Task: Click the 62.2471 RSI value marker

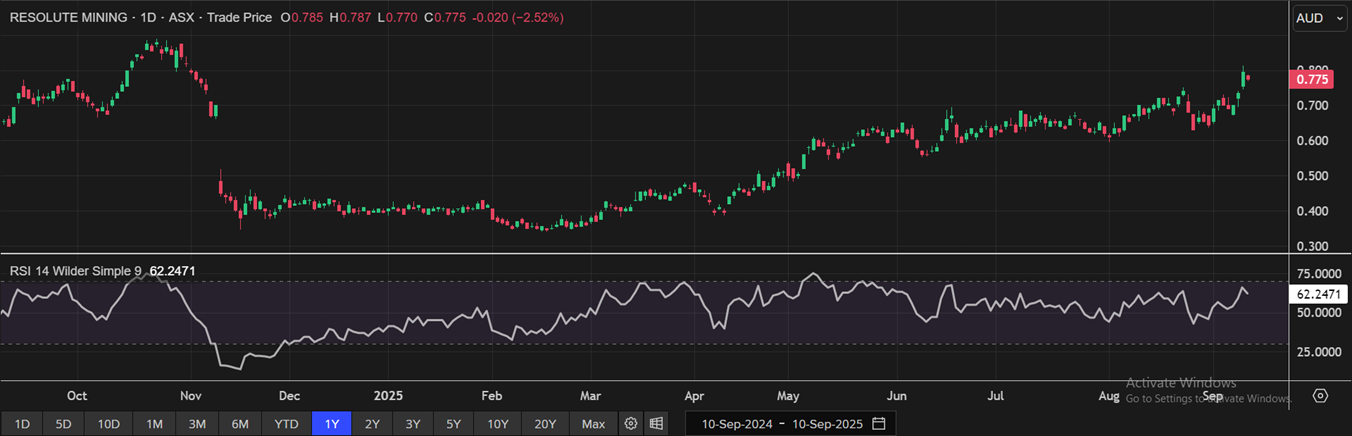Action: pyautogui.click(x=1319, y=295)
